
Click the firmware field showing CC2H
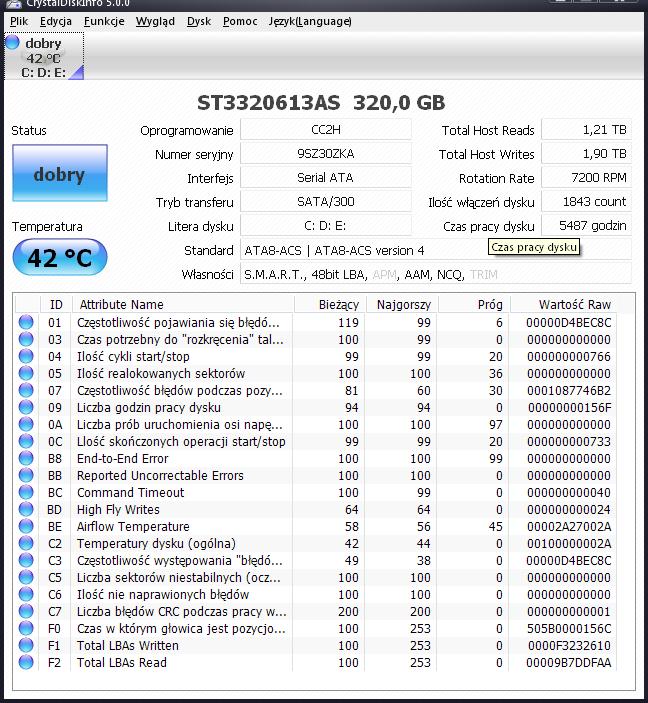(326, 130)
